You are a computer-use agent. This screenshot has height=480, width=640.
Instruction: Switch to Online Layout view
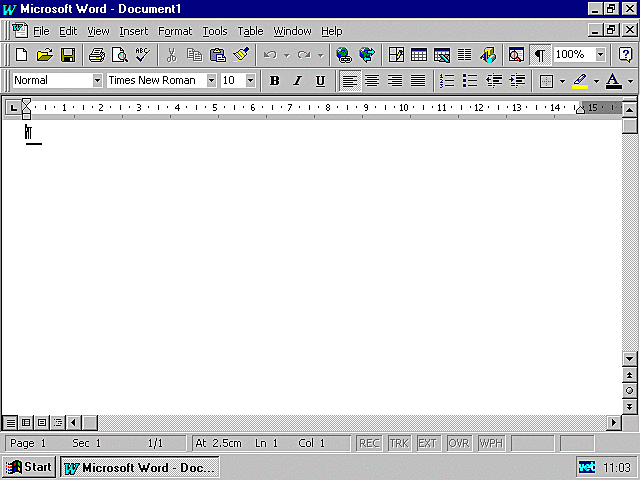[26, 422]
